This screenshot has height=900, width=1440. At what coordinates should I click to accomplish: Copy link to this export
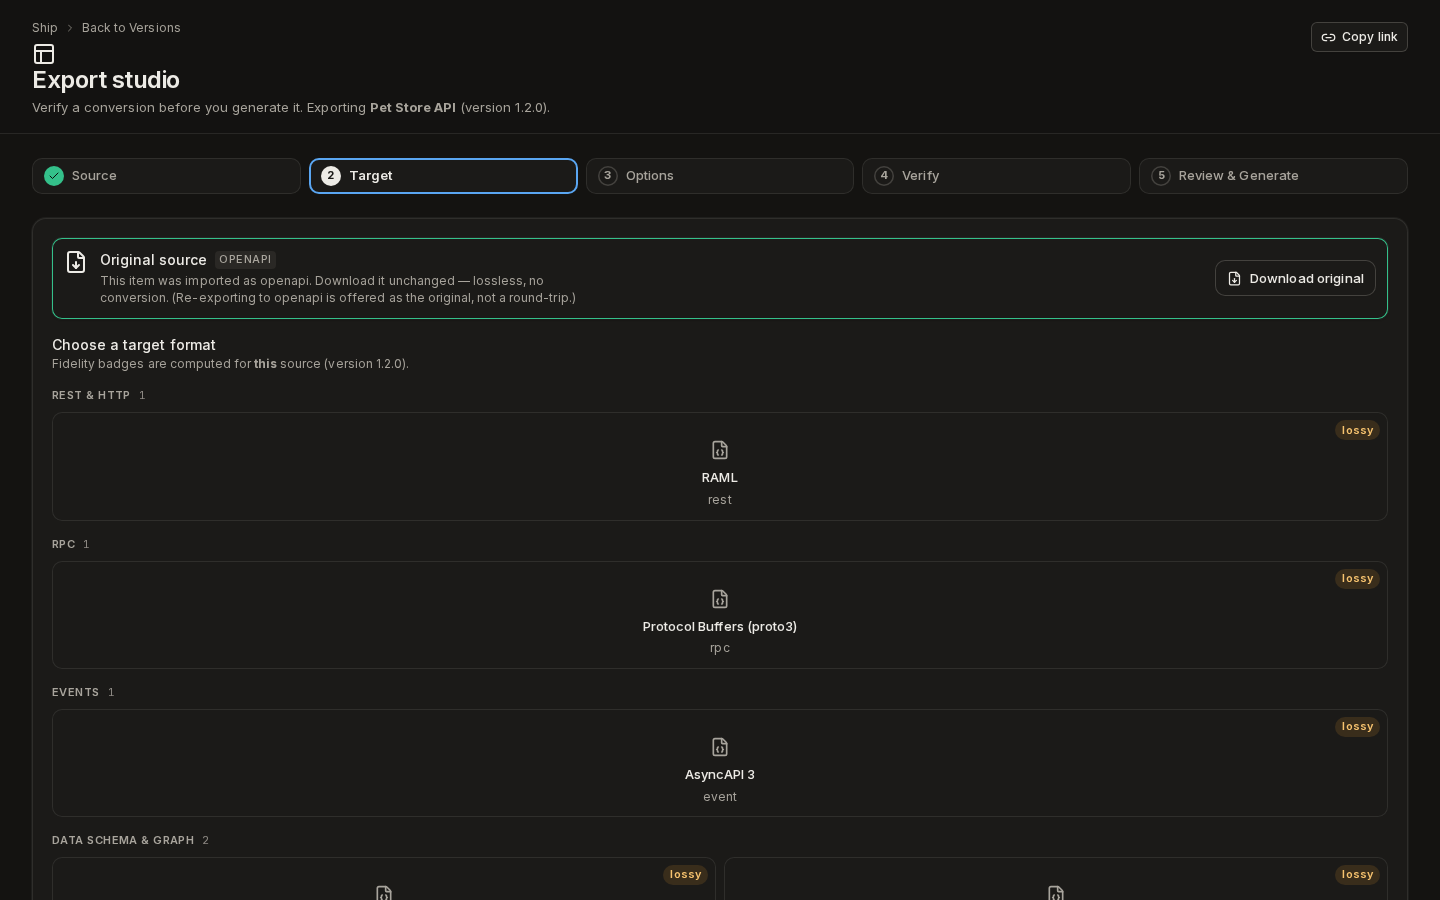tap(1359, 37)
